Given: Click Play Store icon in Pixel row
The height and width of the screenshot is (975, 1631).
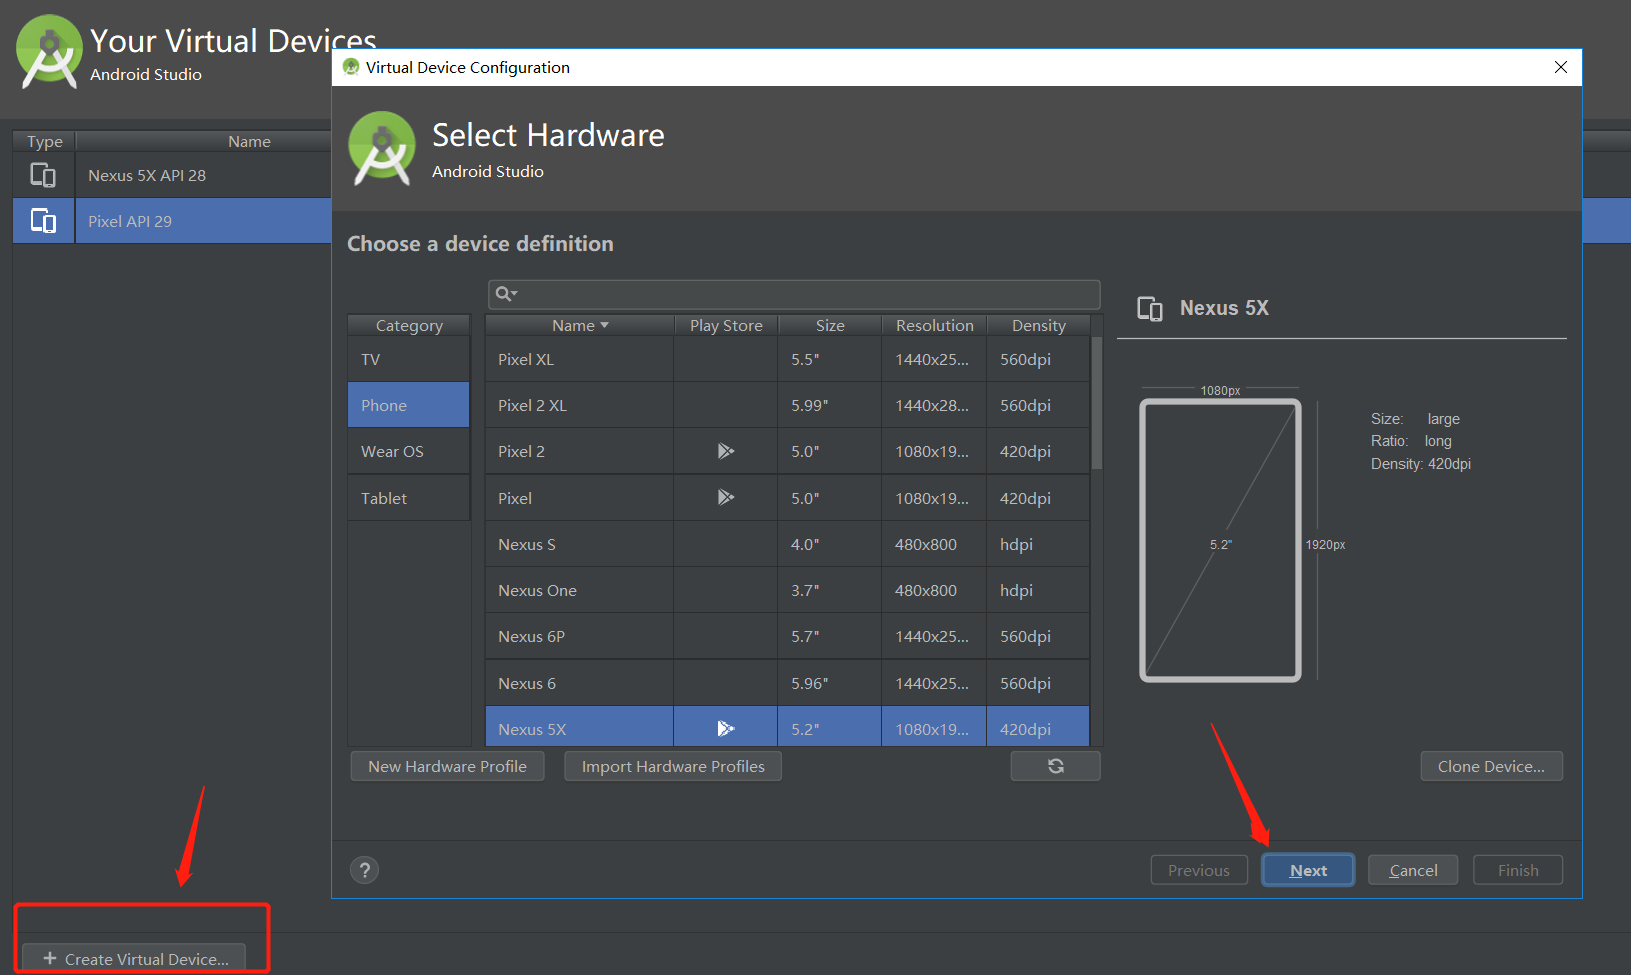Looking at the screenshot, I should click(x=726, y=497).
